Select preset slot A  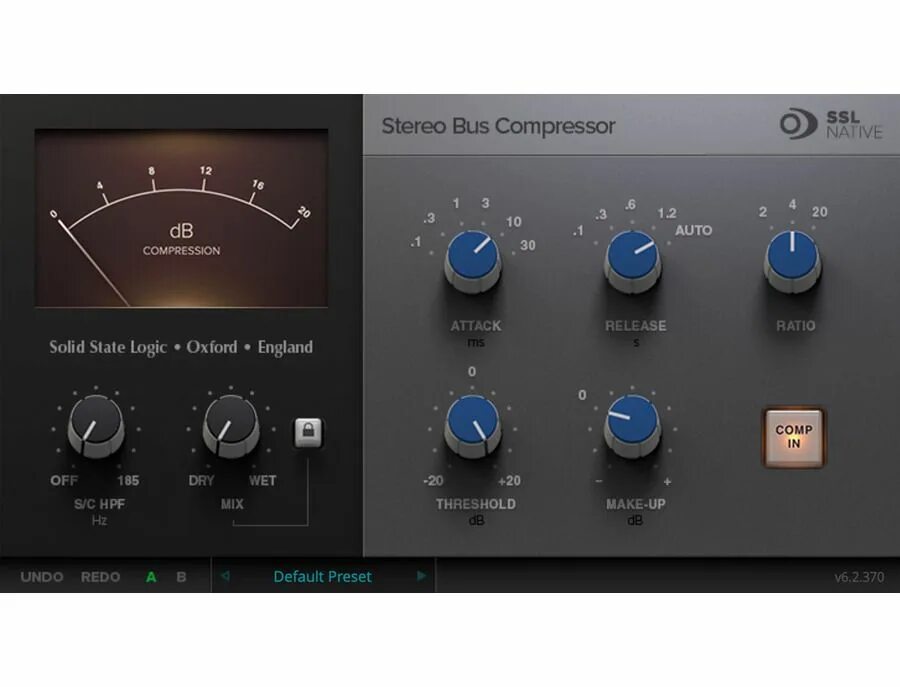pos(151,577)
